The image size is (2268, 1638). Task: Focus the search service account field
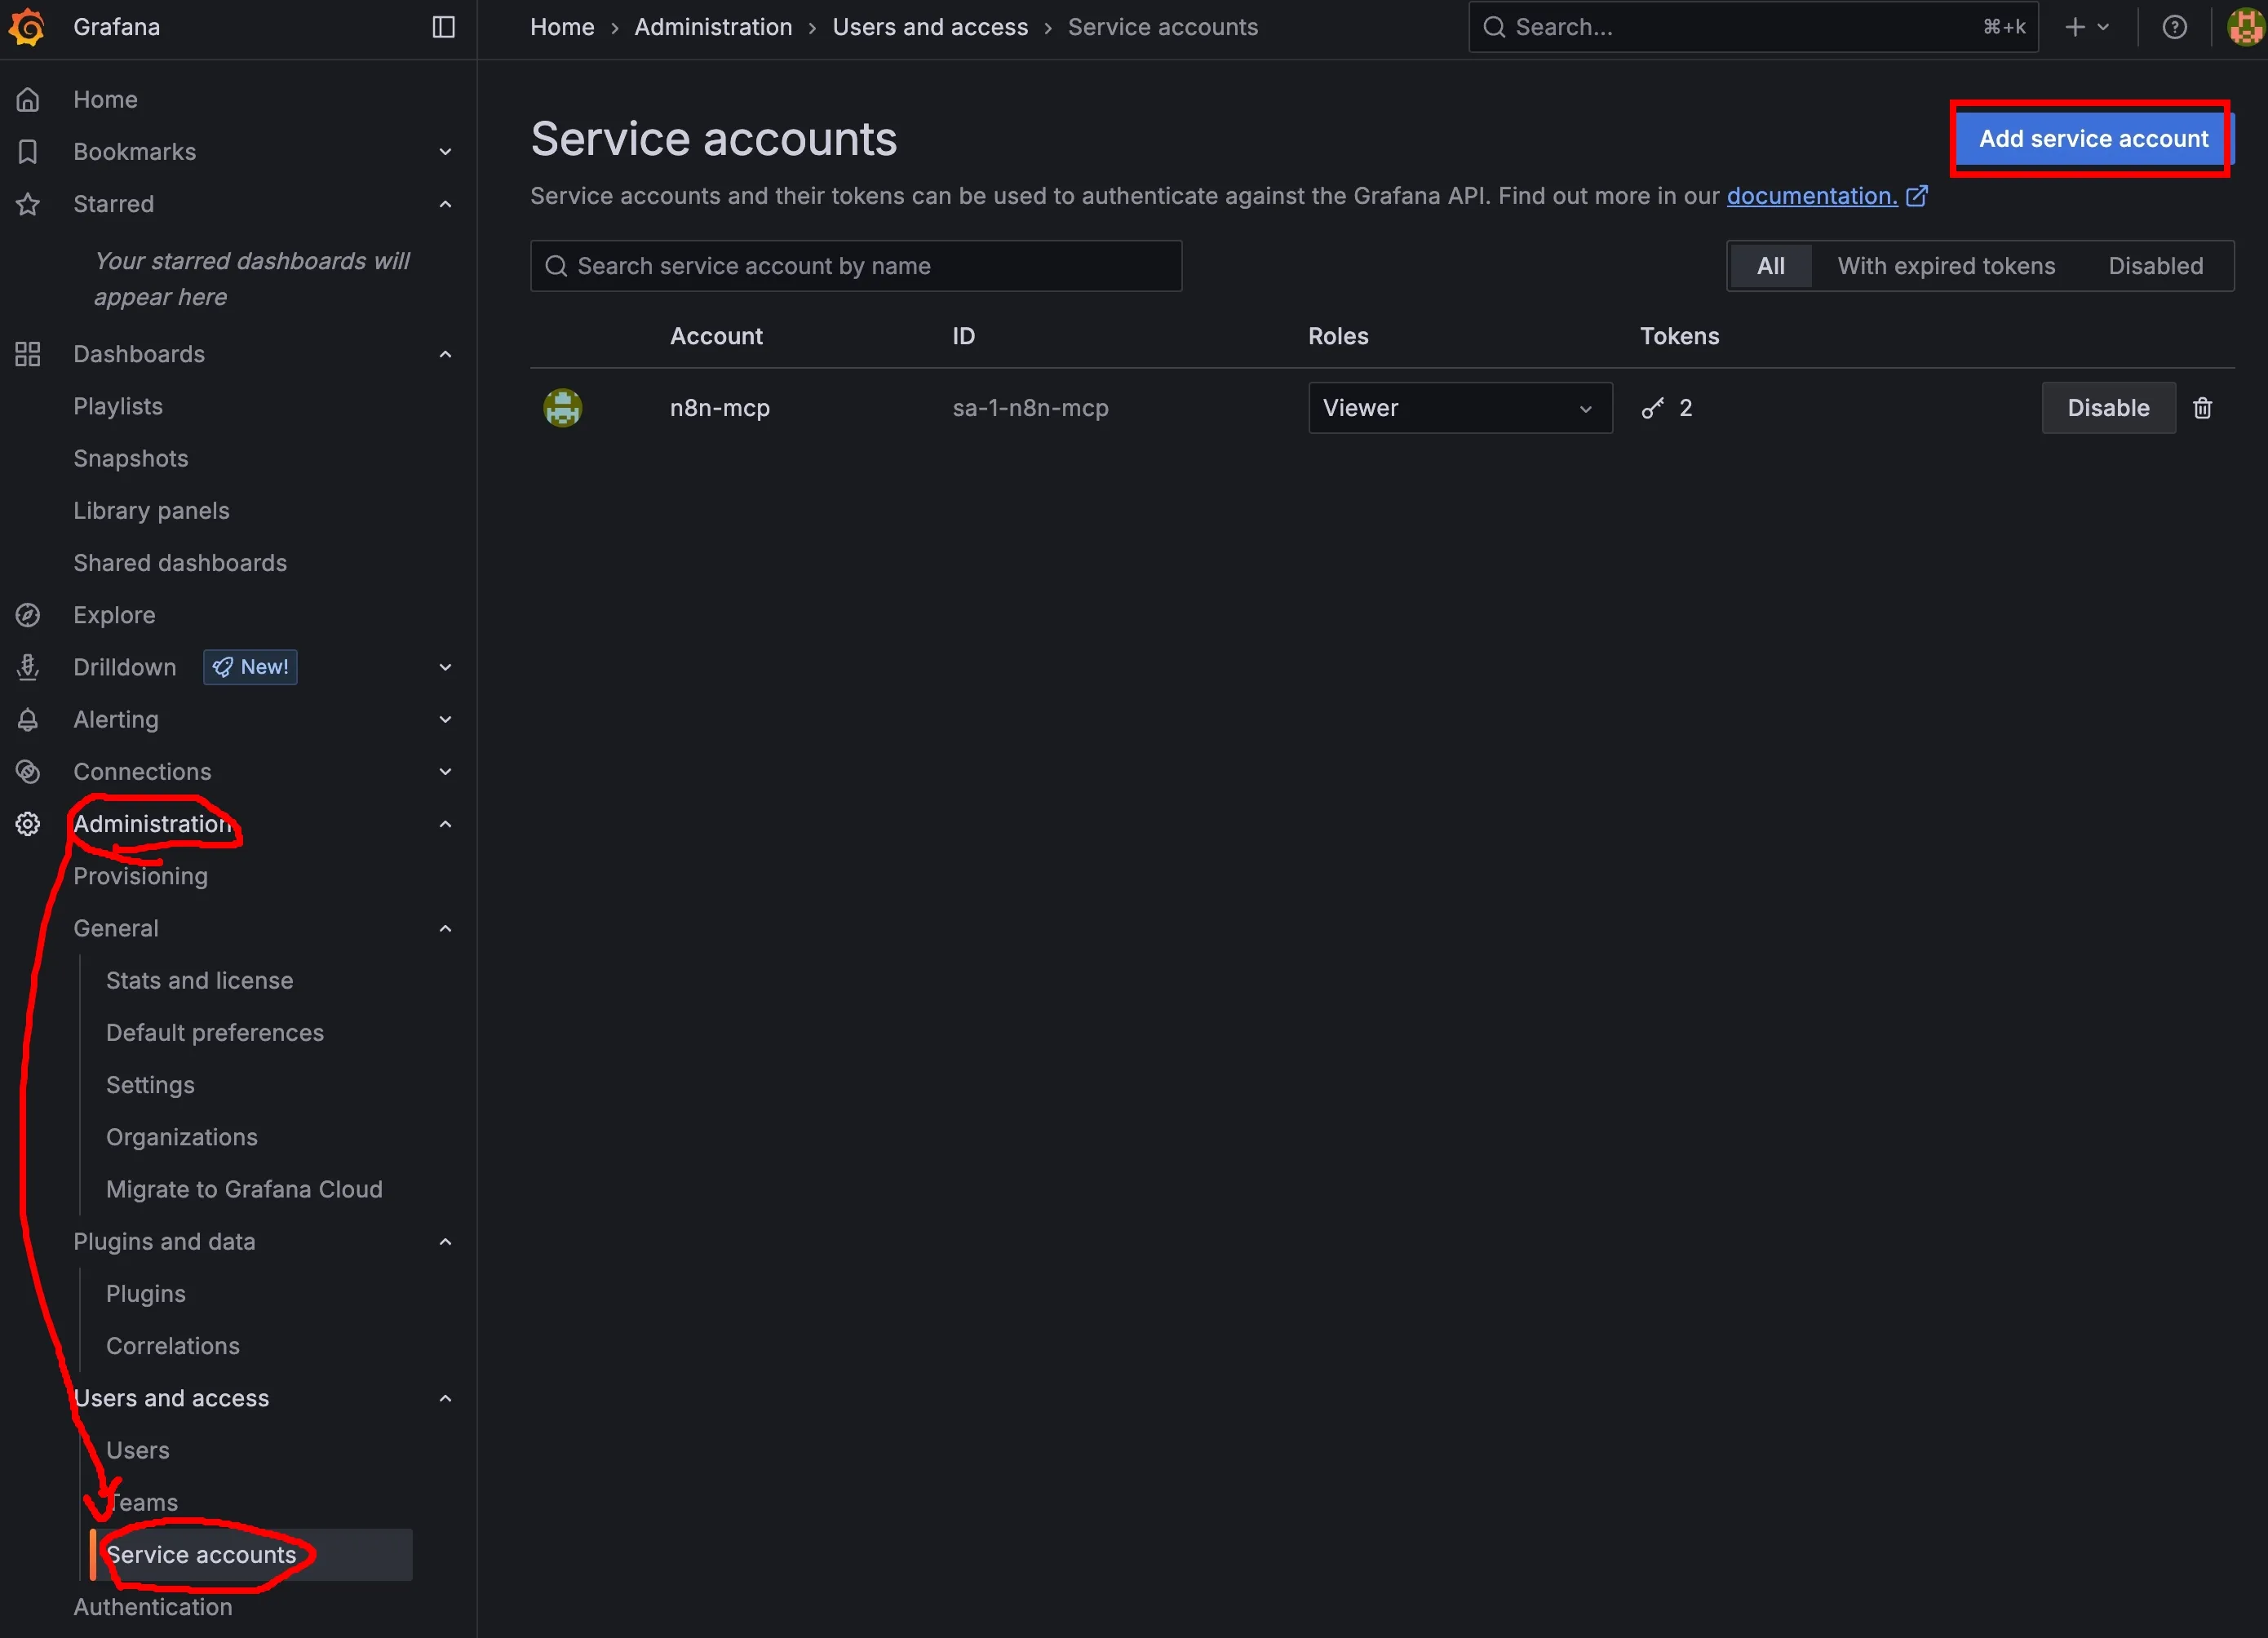pos(856,266)
